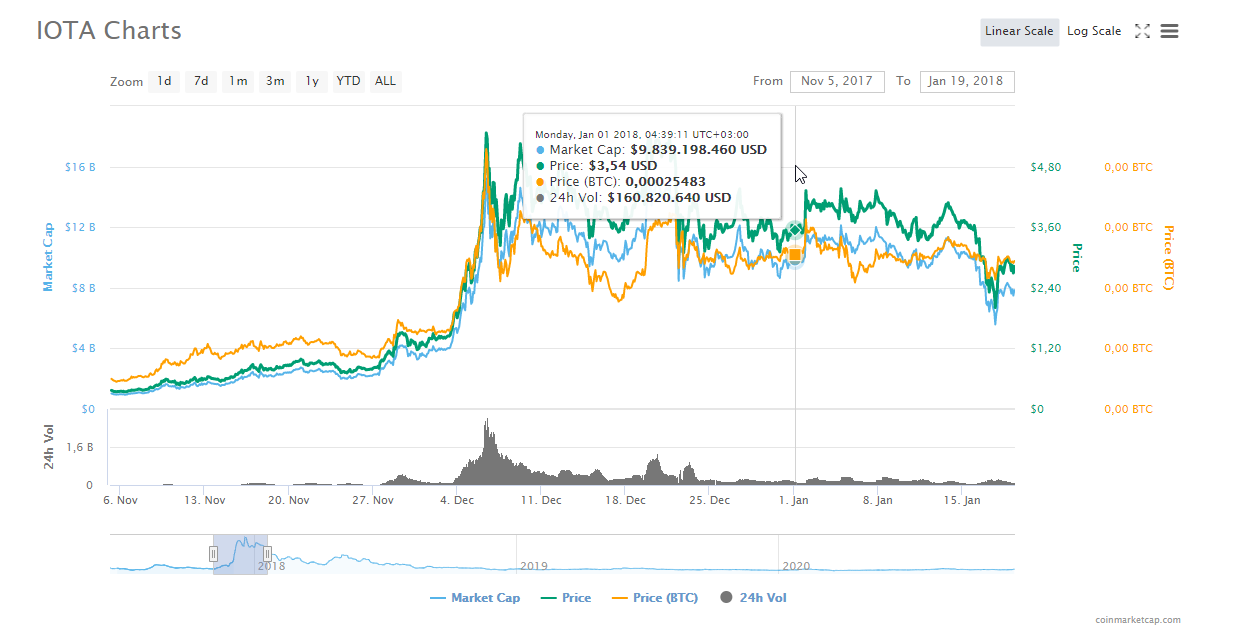Click the 4. Dec axis label

coord(458,500)
